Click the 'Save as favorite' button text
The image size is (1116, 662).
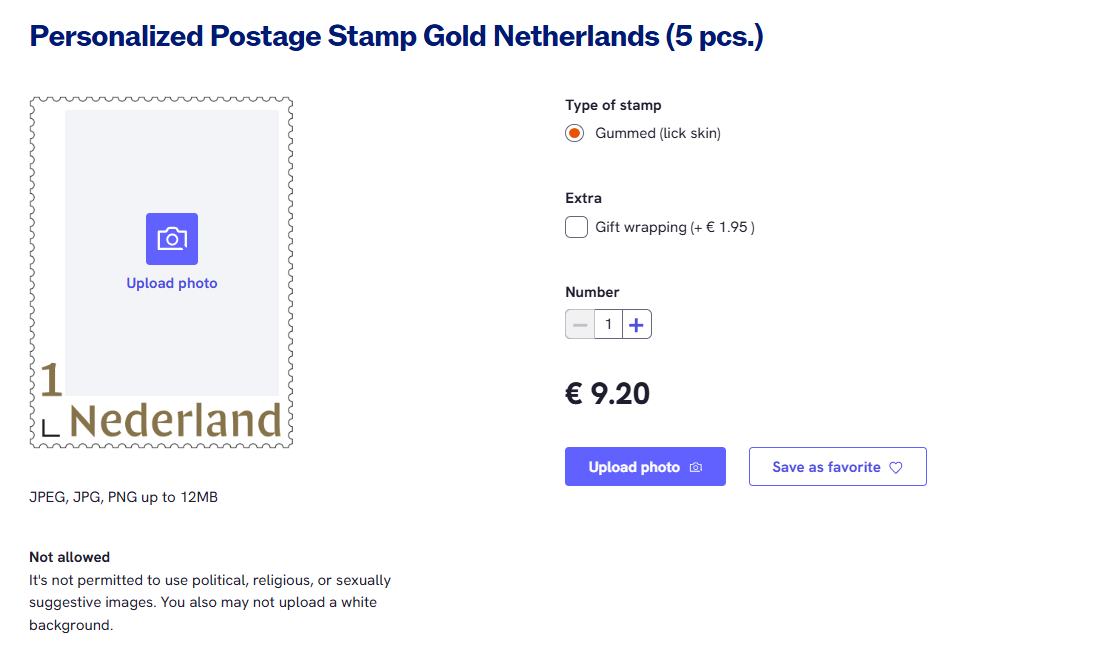pos(826,467)
